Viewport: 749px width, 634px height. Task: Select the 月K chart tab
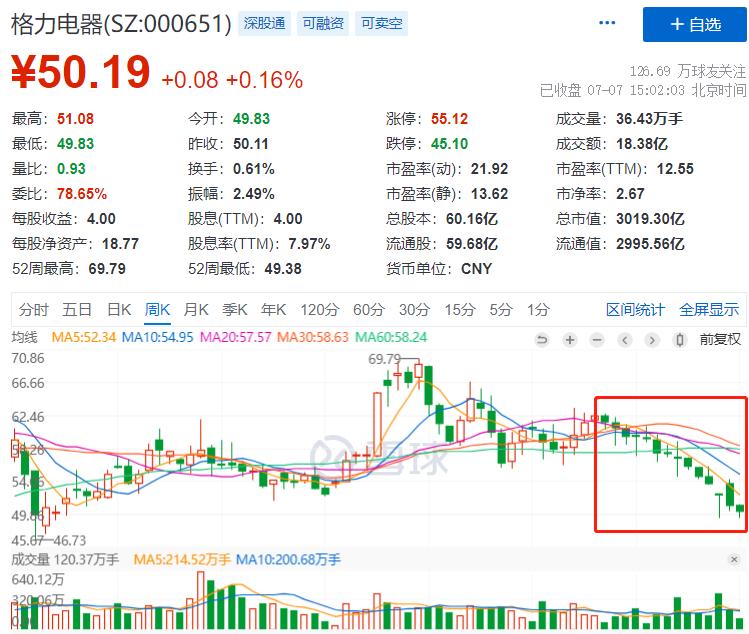pyautogui.click(x=196, y=310)
